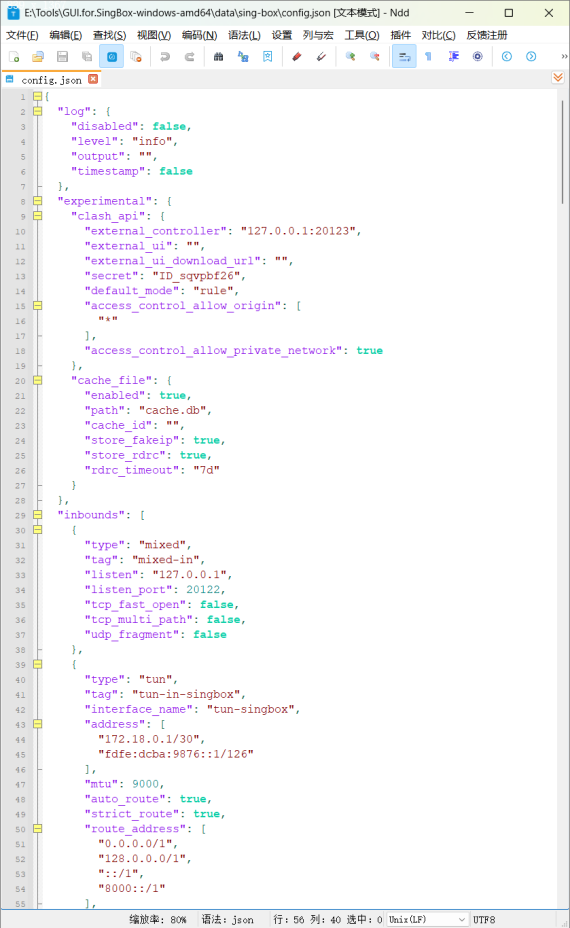Close the config.json tab
570x928 pixels.
click(93, 79)
